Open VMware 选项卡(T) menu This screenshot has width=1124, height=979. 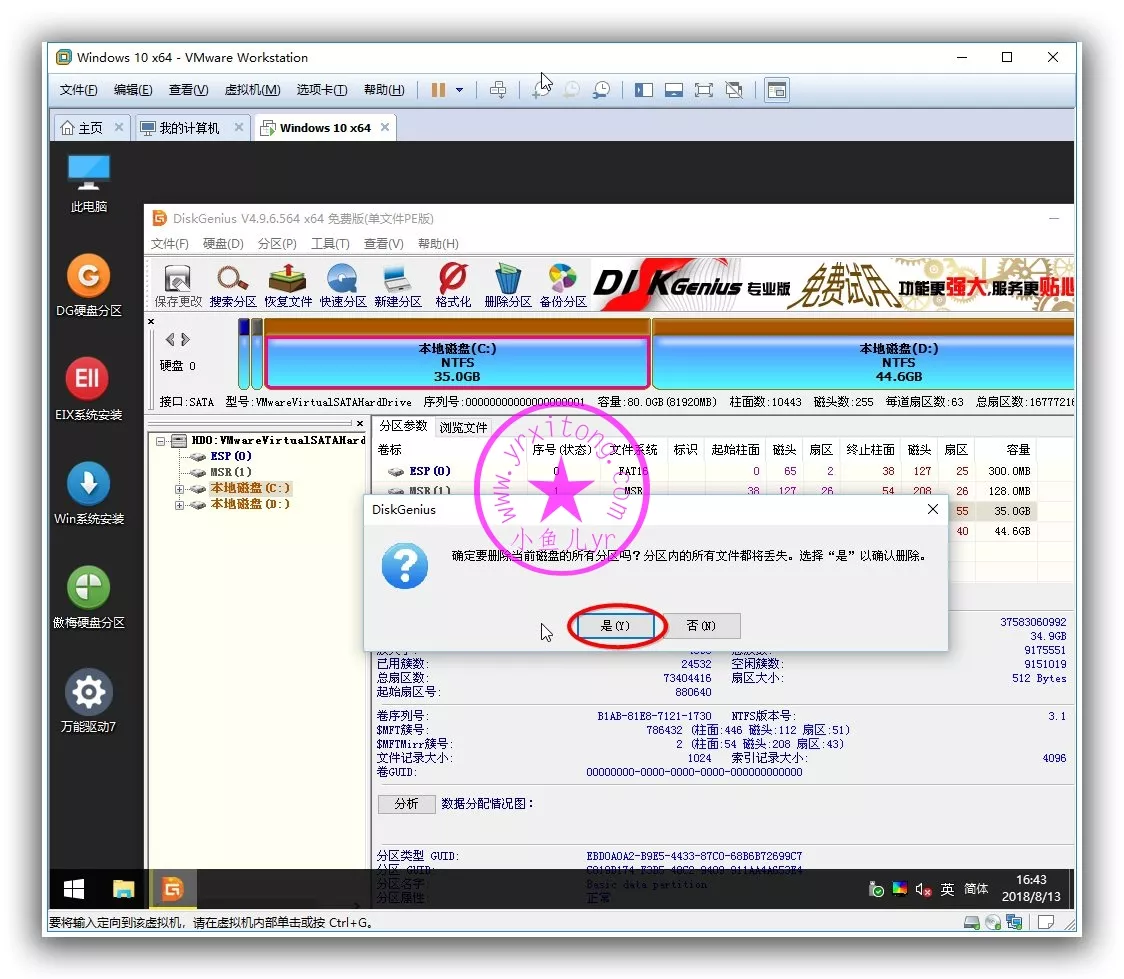[x=322, y=90]
